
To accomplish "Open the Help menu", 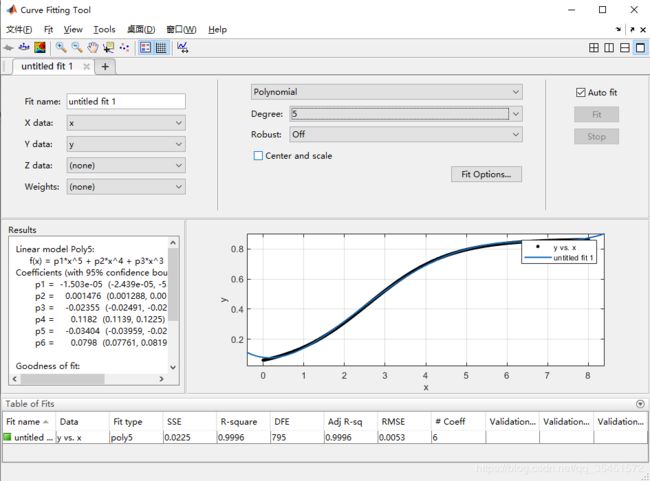I will [x=218, y=29].
